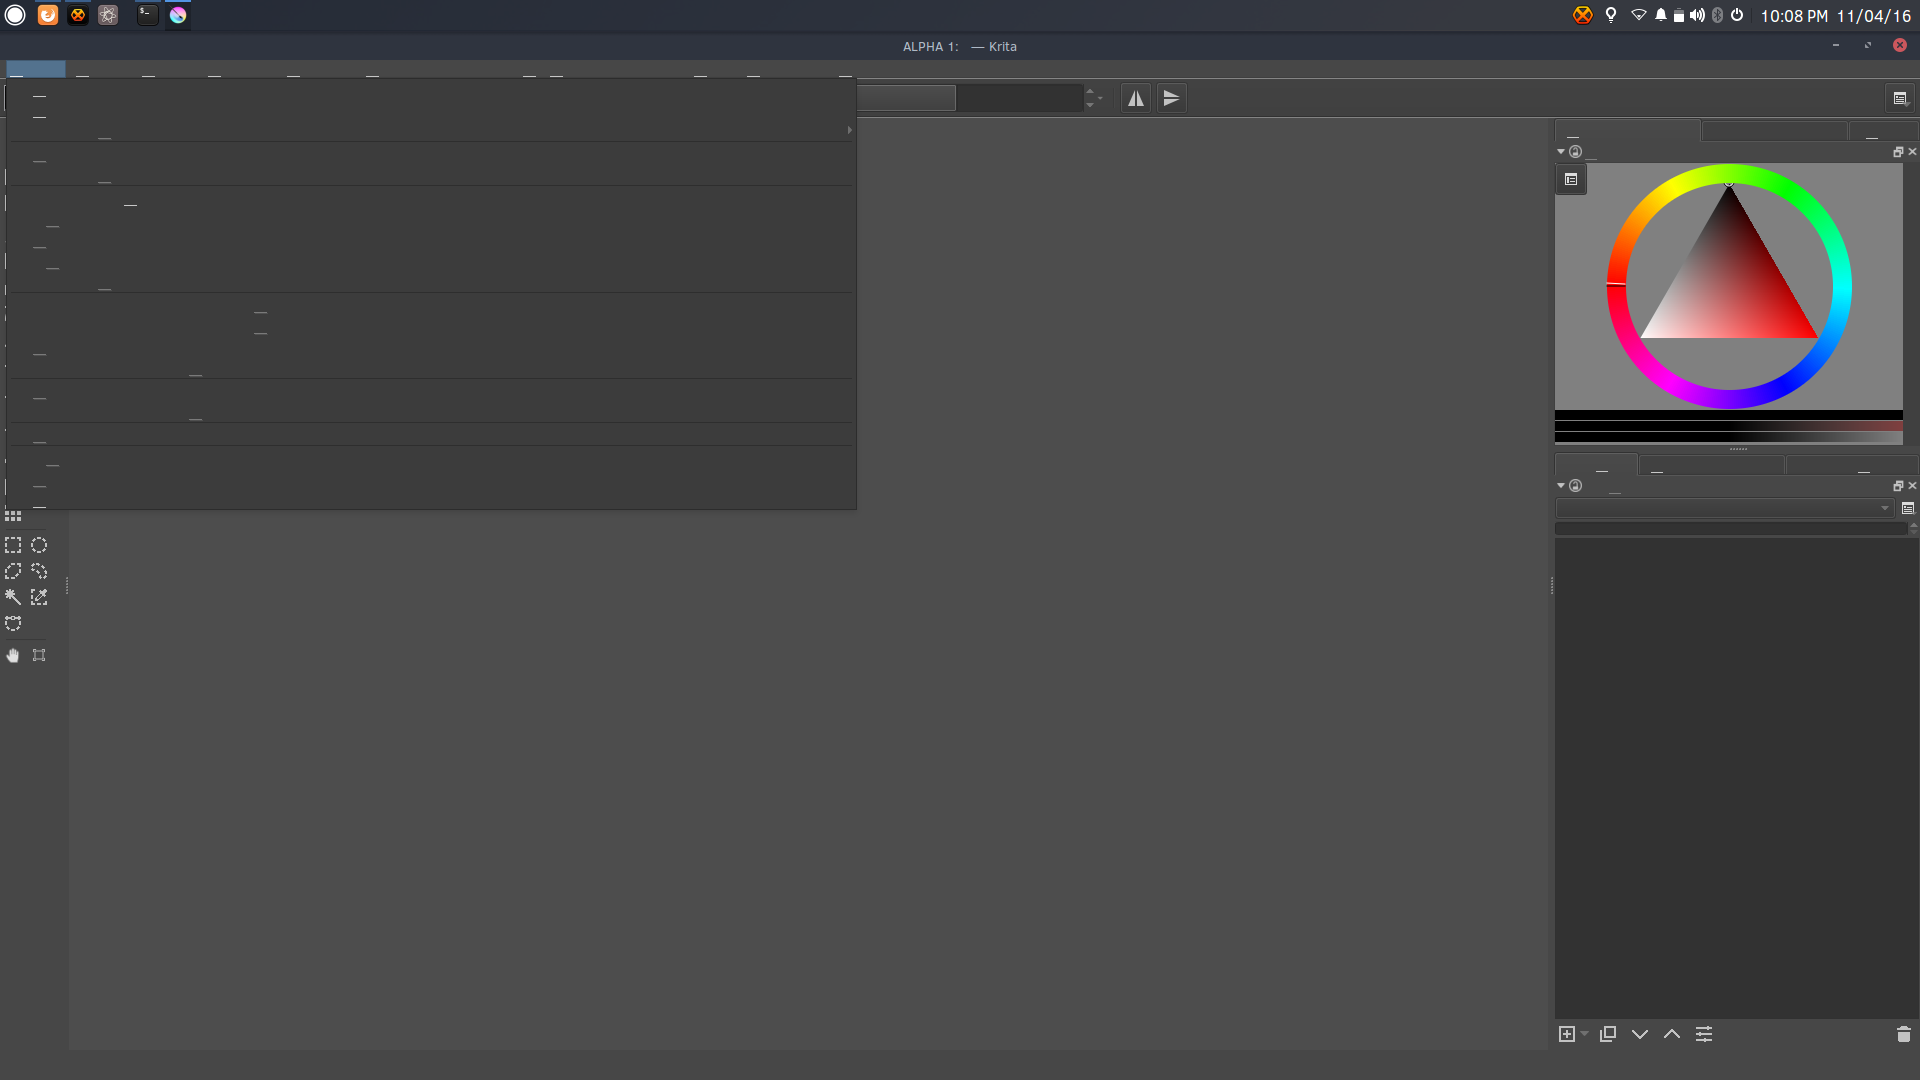Click the layer opacity slider bar
Viewport: 1920px width, 1080px height.
[1731, 529]
